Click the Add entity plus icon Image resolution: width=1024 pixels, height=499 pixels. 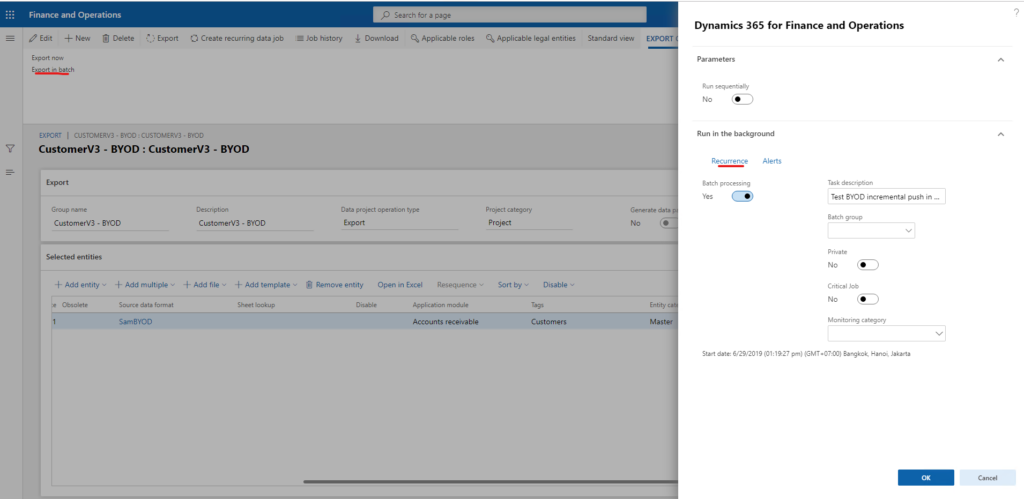(x=58, y=285)
